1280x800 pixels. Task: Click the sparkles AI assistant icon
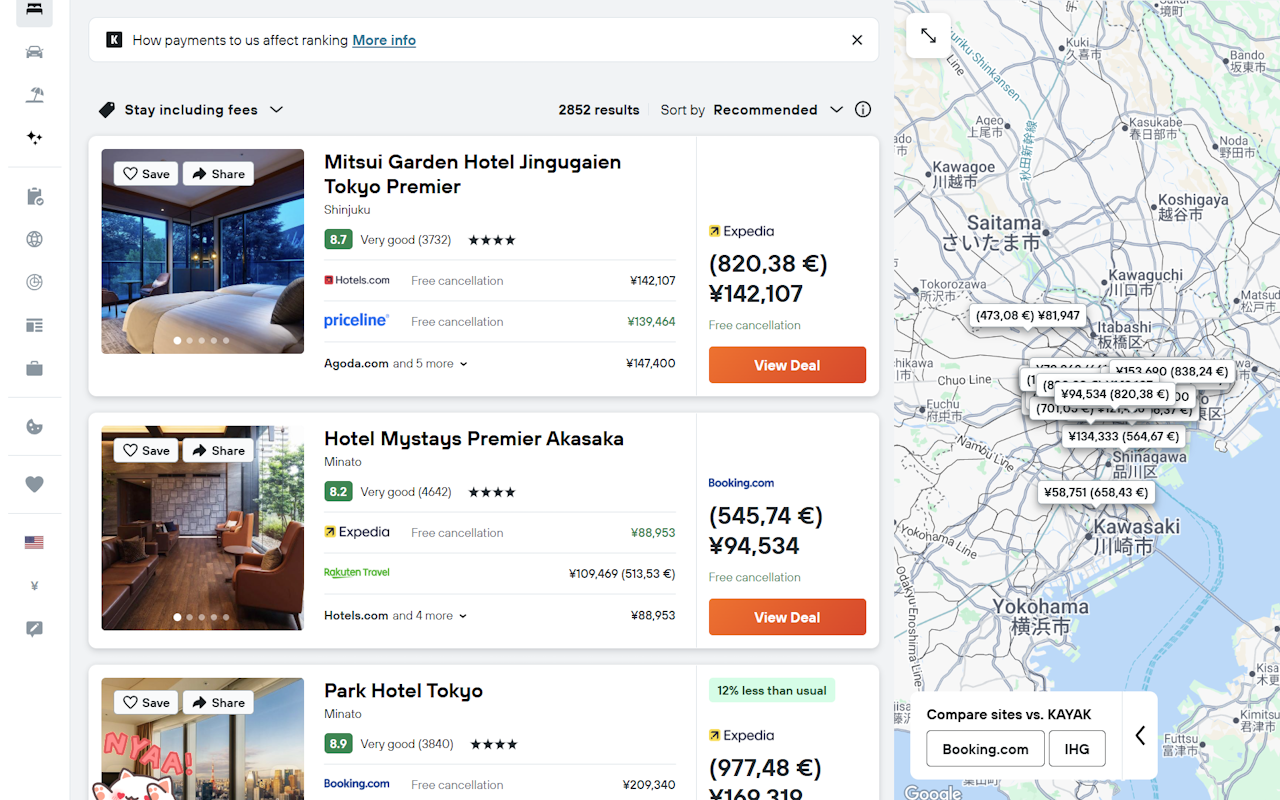point(34,138)
